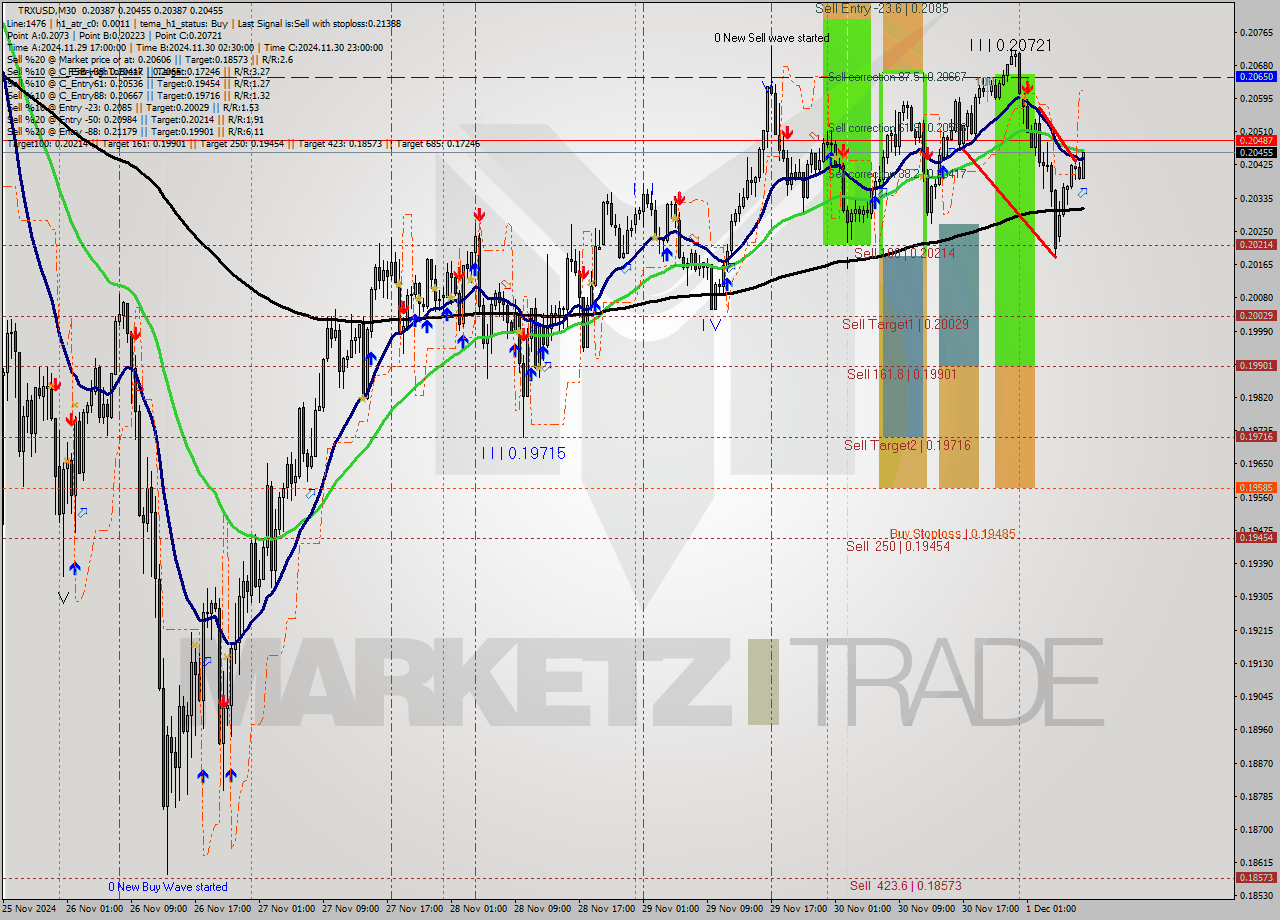Viewport: 1280px width, 920px height.
Task: Select the 'Sell 250 | 0.19454' label
Action: (898, 546)
